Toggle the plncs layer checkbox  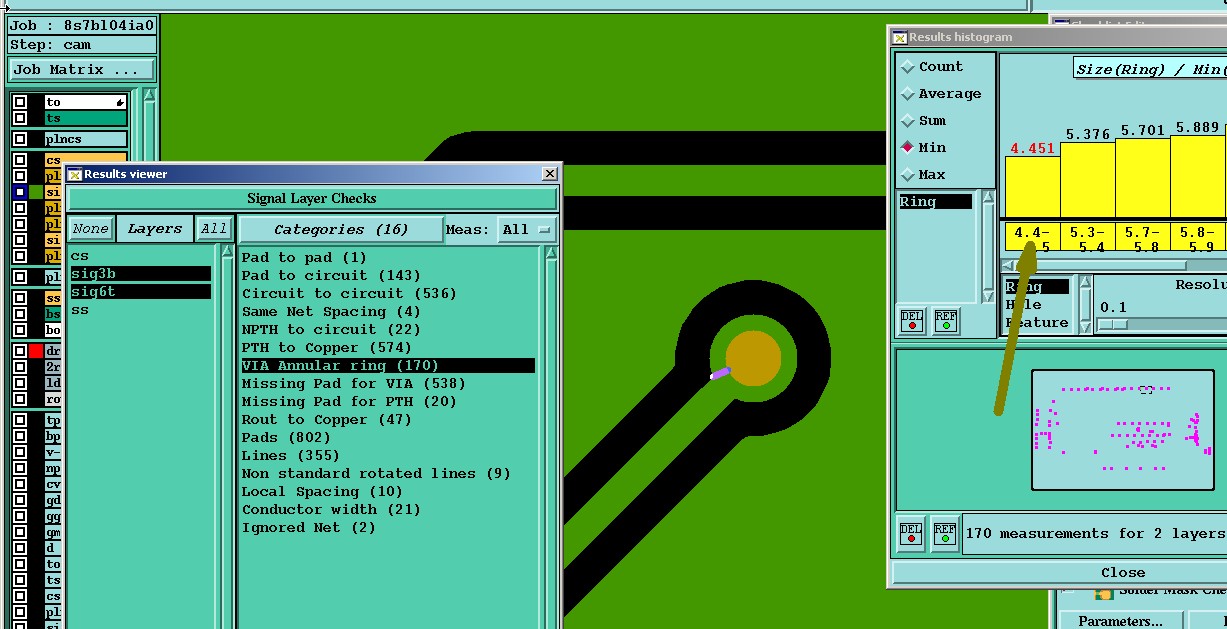[20, 139]
